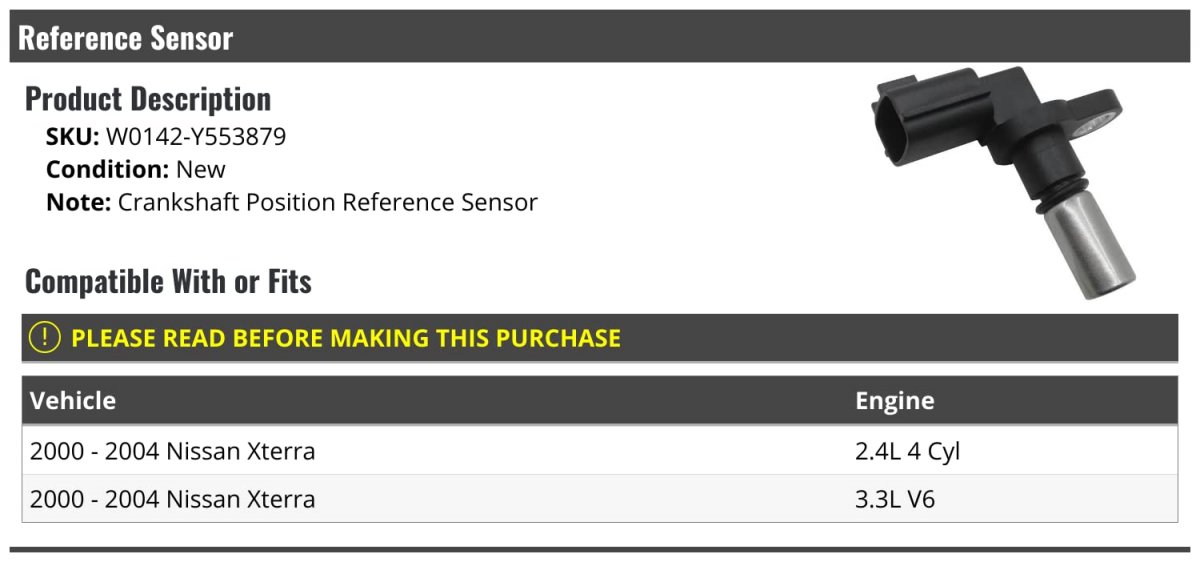Click the Engine column header

(x=895, y=401)
